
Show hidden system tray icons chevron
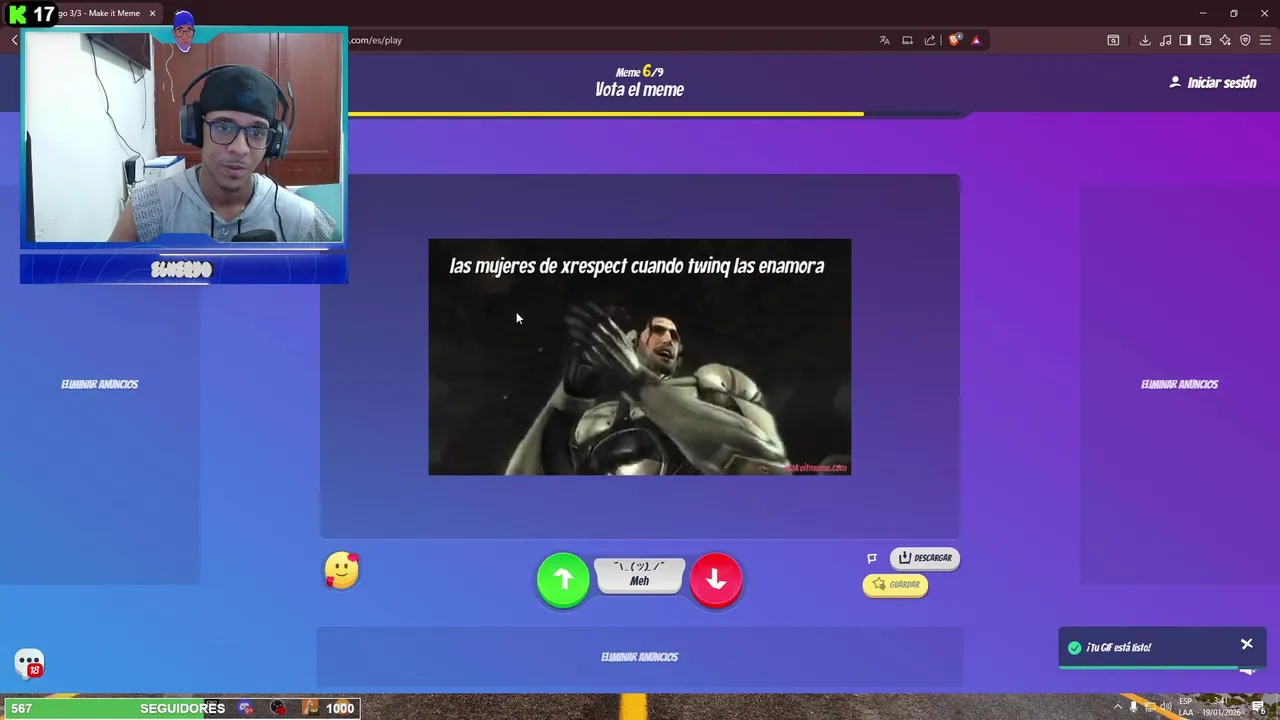pos(1117,707)
